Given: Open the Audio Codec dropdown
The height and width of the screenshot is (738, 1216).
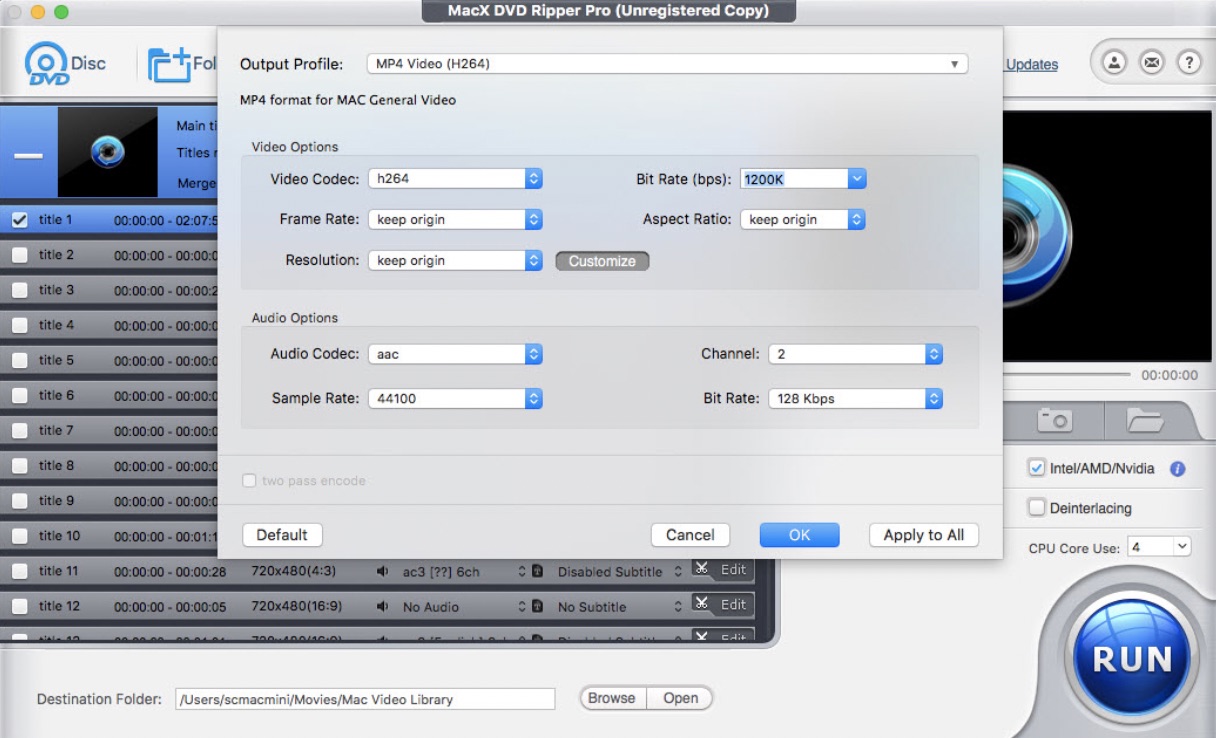Looking at the screenshot, I should click(x=455, y=354).
